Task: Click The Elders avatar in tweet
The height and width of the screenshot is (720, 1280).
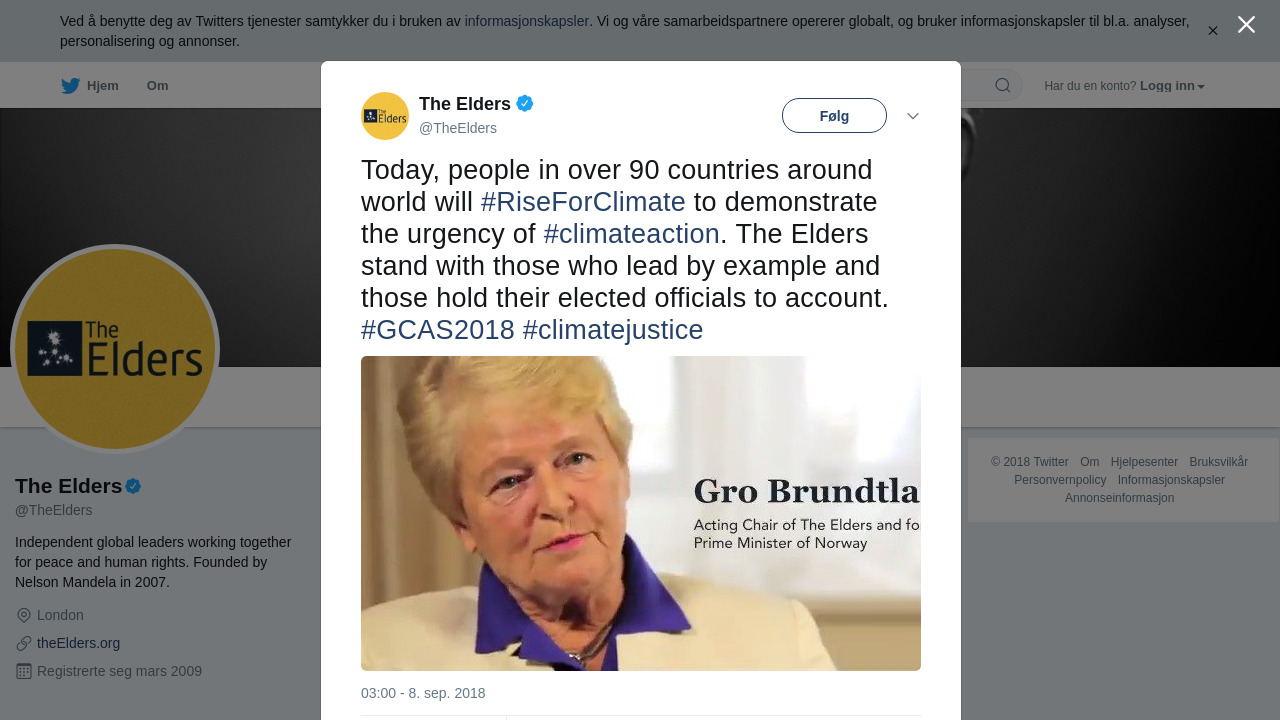Action: tap(385, 116)
